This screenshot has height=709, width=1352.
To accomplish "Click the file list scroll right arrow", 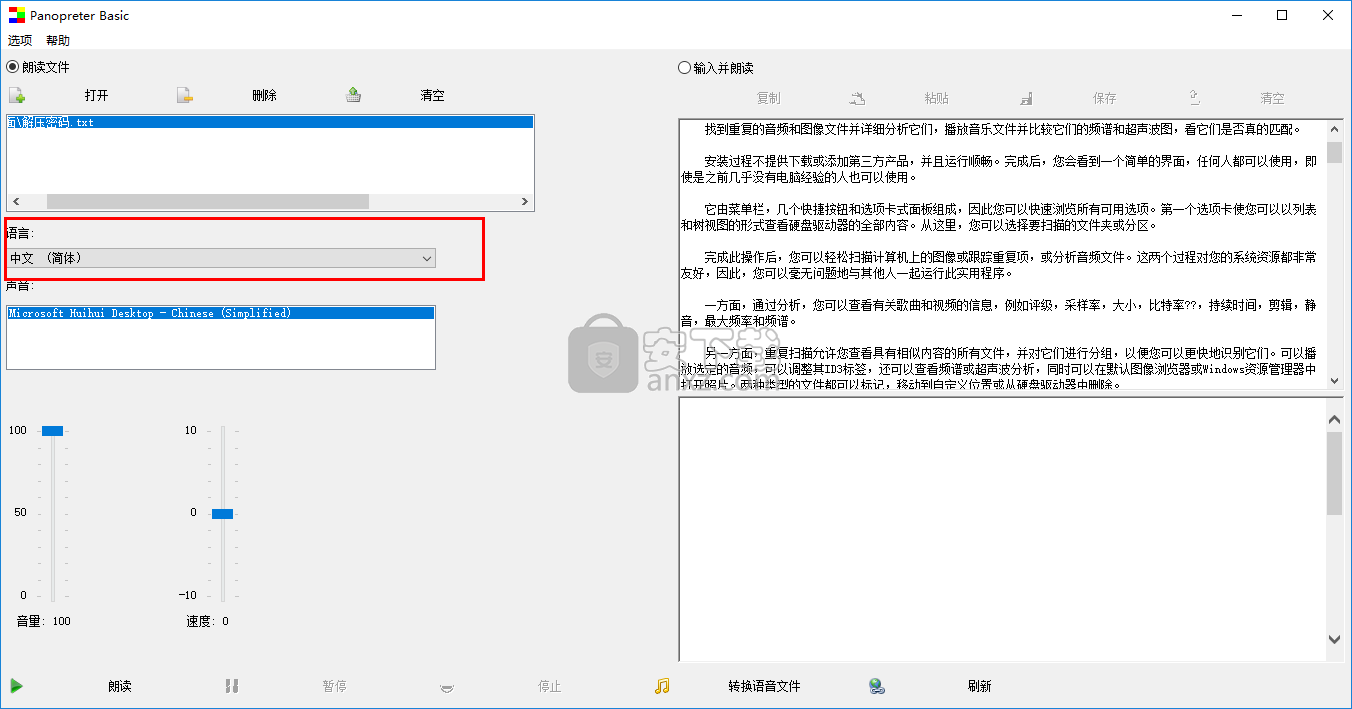I will coord(526,202).
